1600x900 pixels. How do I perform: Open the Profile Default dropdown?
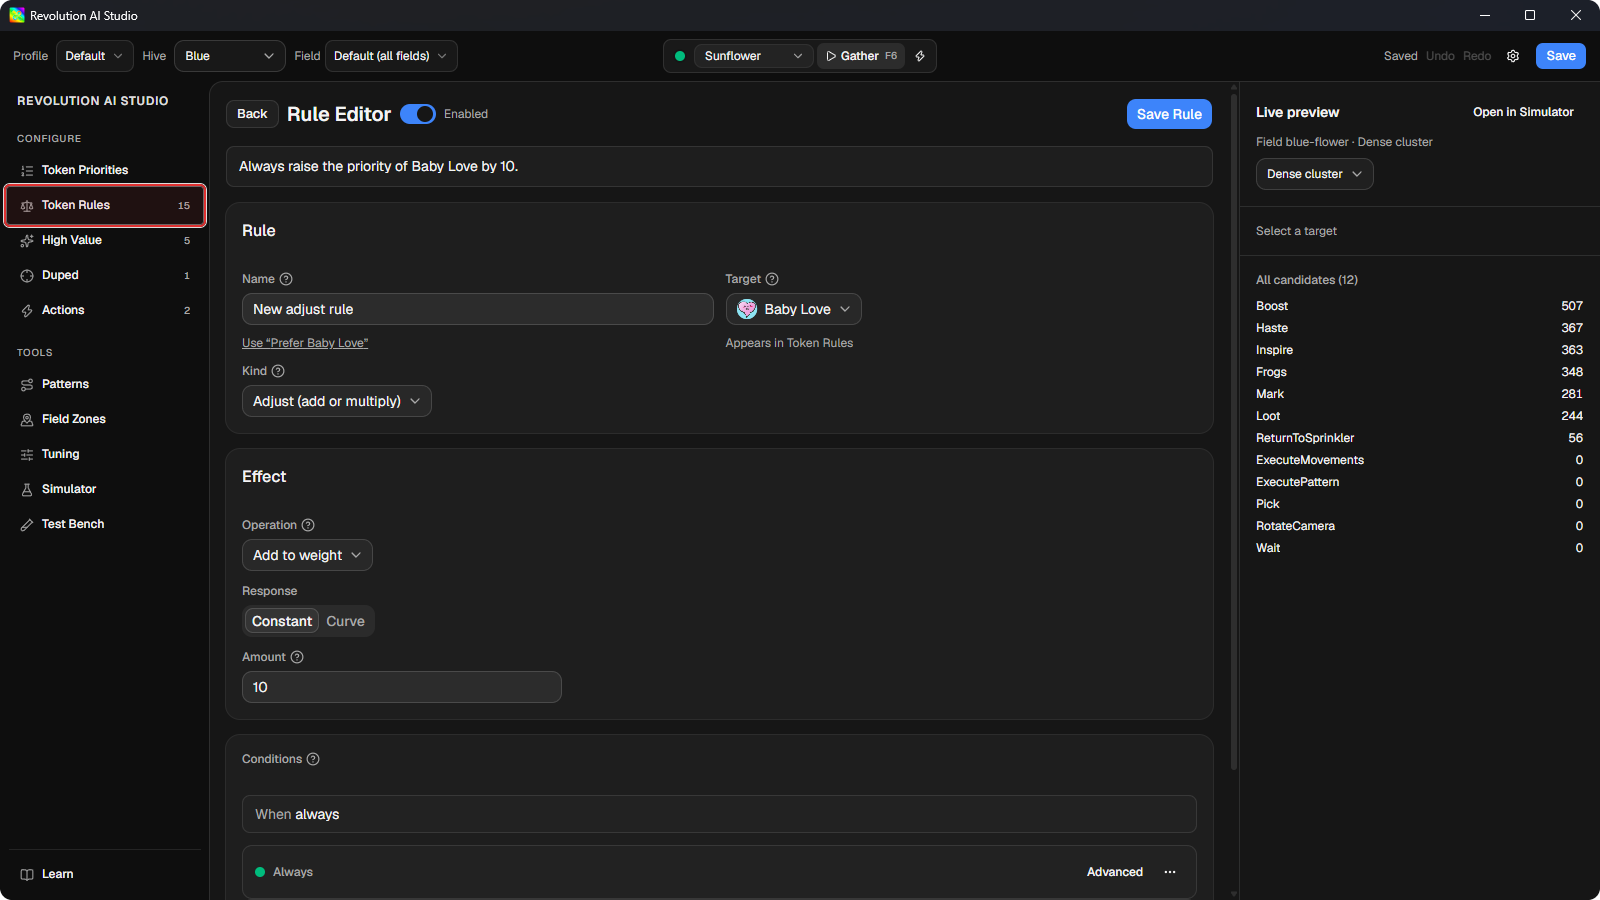(x=95, y=56)
